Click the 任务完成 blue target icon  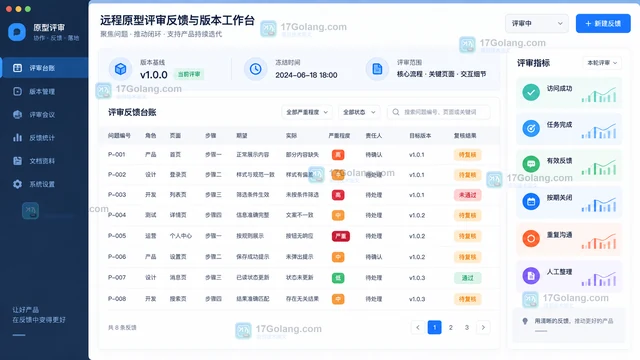click(531, 129)
